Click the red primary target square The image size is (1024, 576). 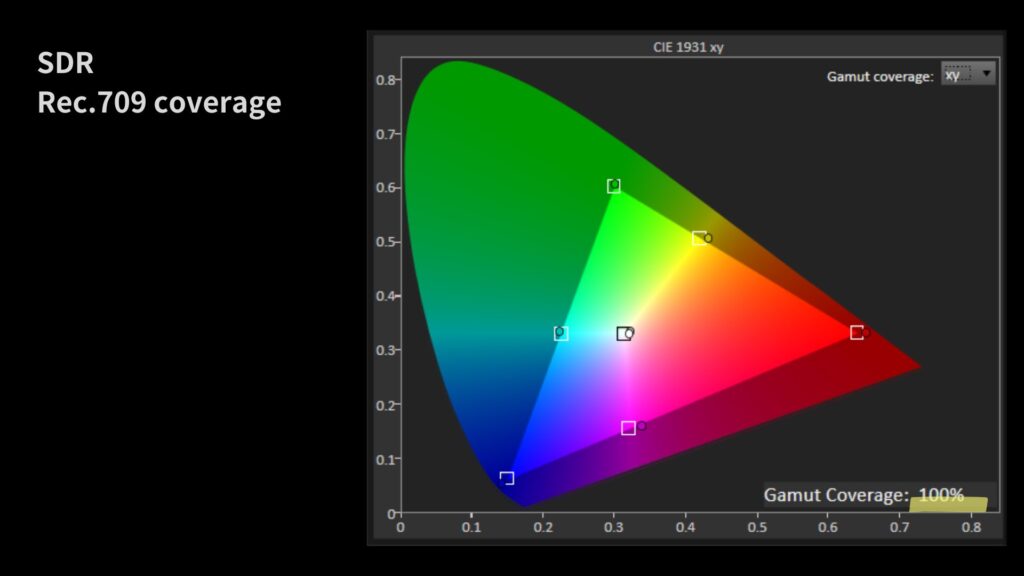point(857,332)
